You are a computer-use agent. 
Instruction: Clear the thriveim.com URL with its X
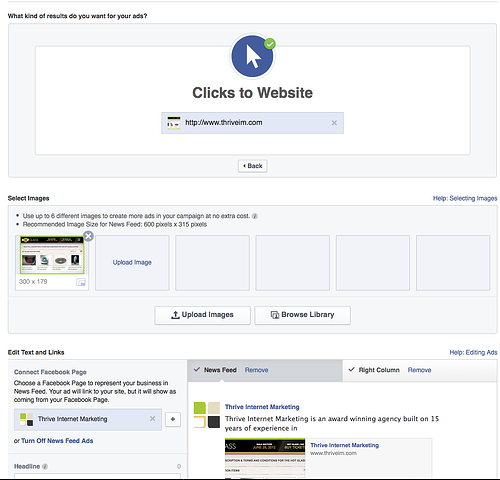tap(334, 123)
